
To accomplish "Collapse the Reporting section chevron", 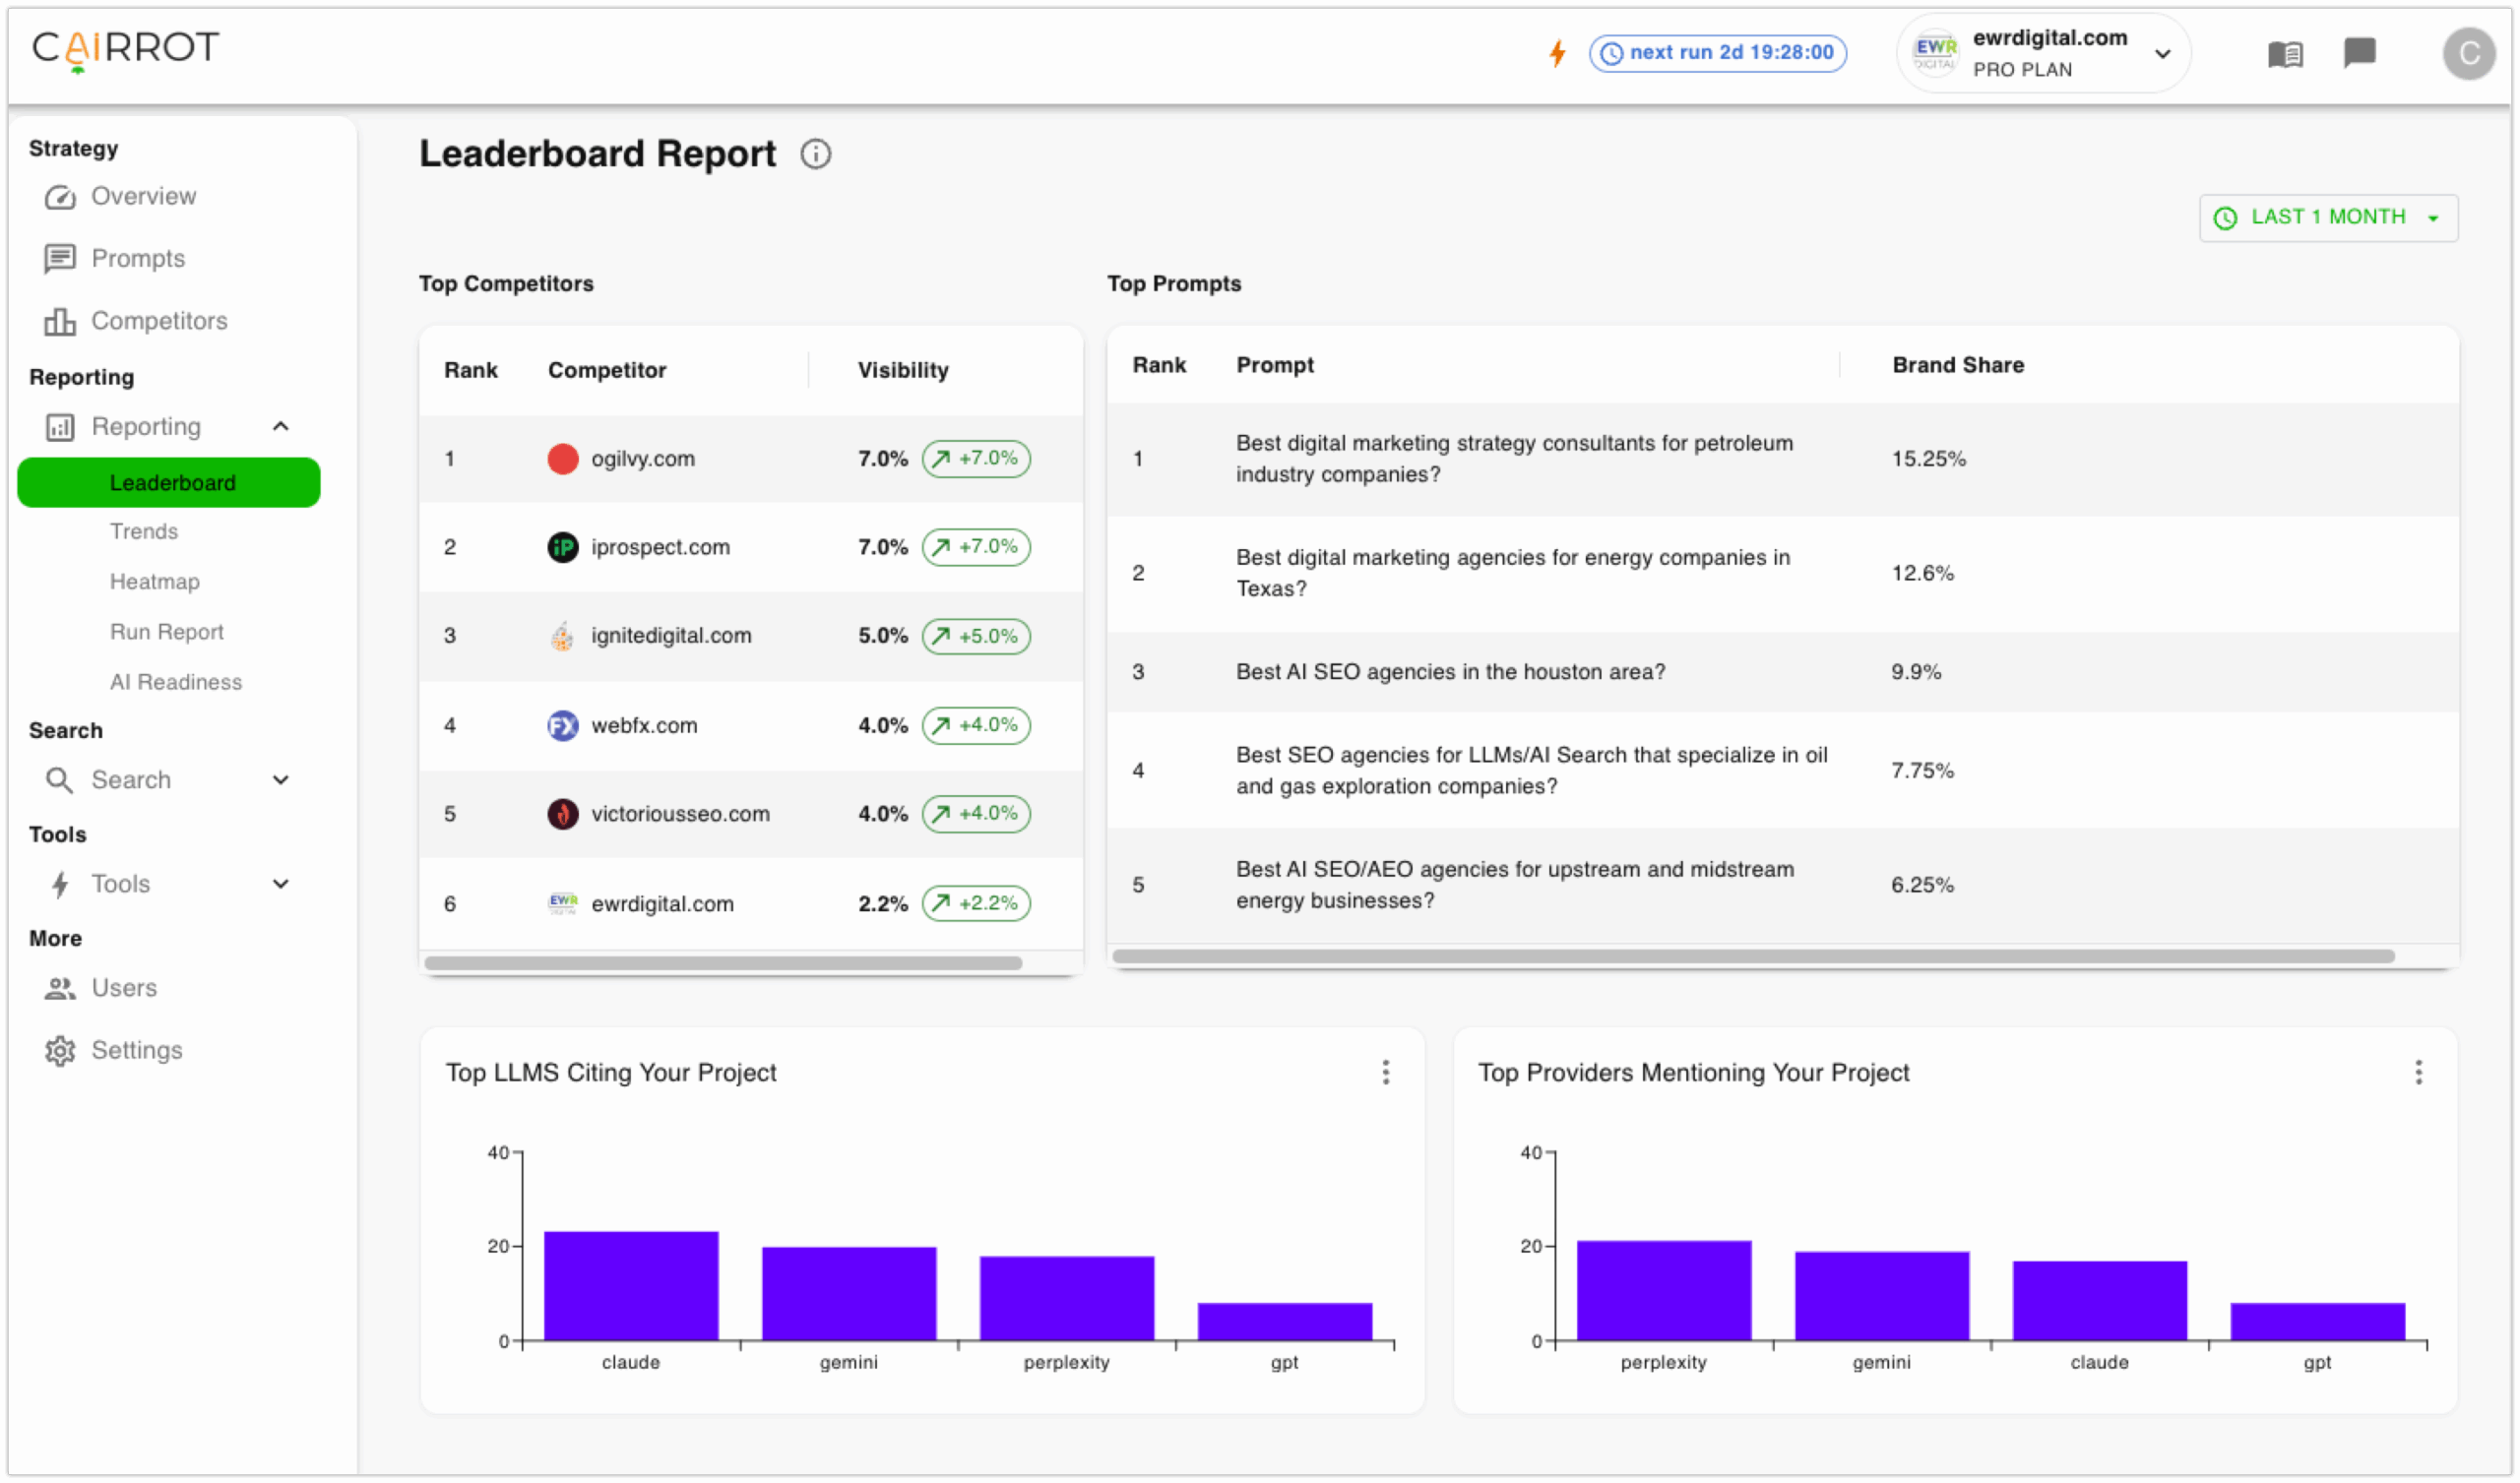I will click(x=281, y=427).
